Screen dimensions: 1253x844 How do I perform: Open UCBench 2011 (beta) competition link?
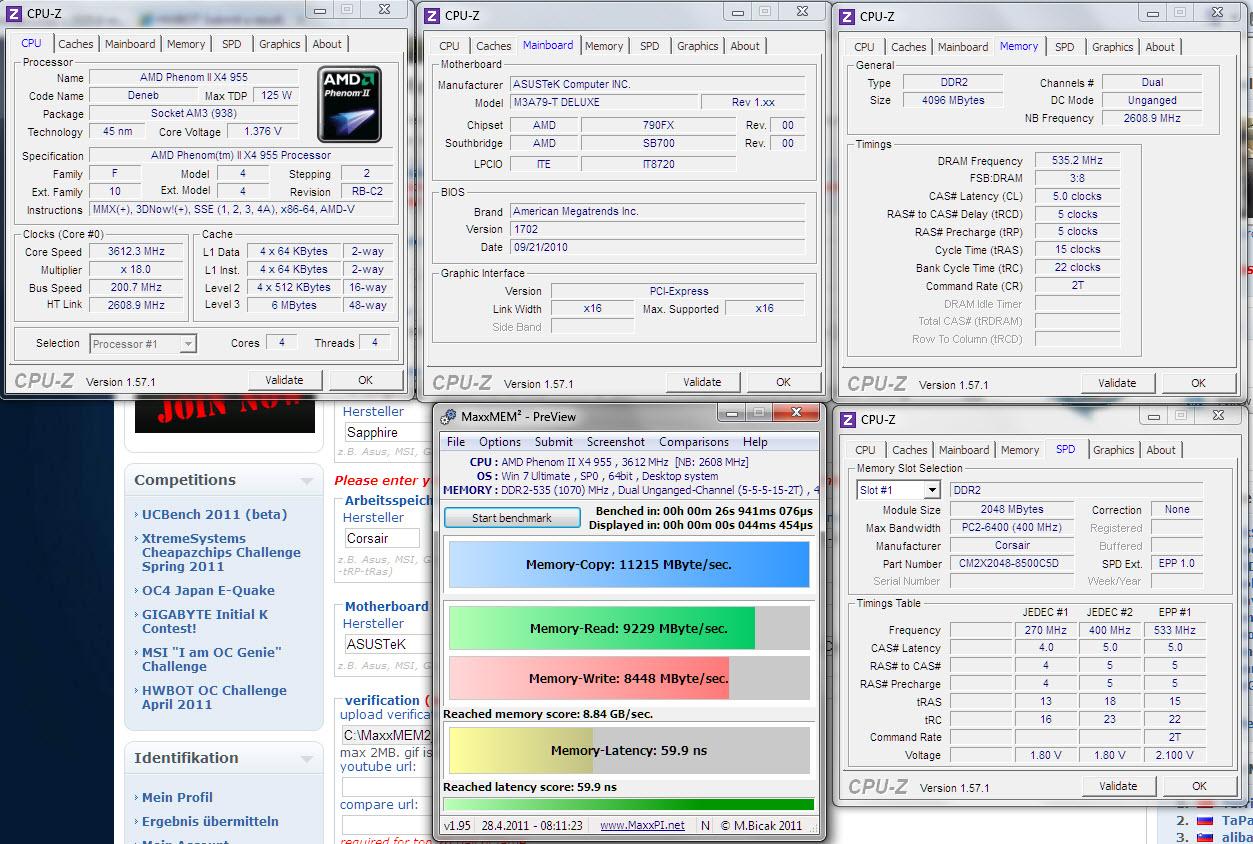(x=214, y=515)
